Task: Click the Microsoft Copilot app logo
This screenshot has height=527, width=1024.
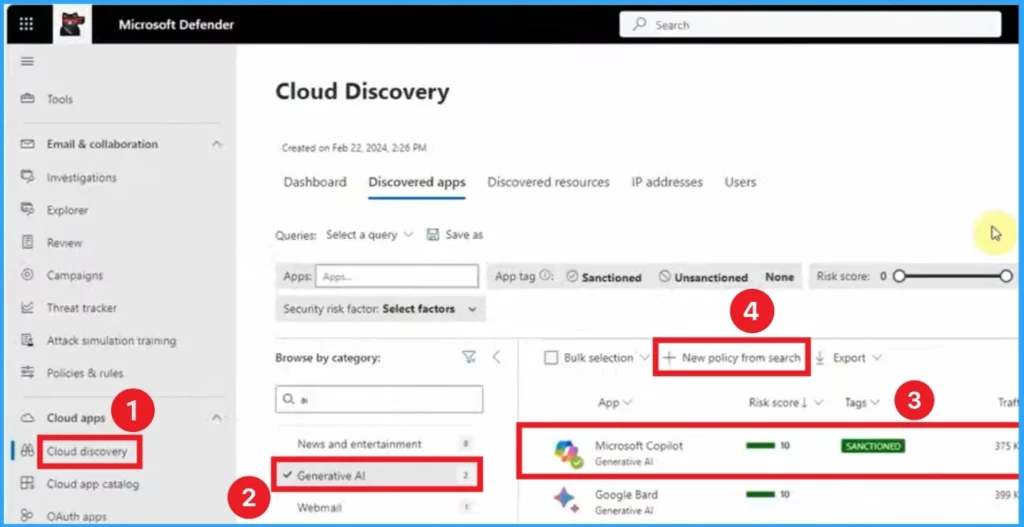Action: [567, 453]
